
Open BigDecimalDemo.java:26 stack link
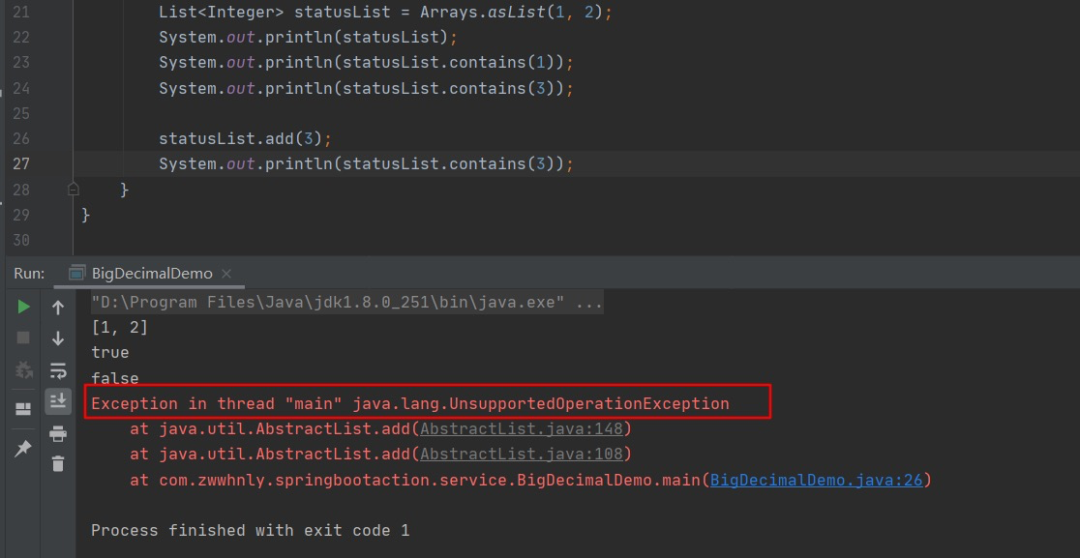tap(816, 480)
